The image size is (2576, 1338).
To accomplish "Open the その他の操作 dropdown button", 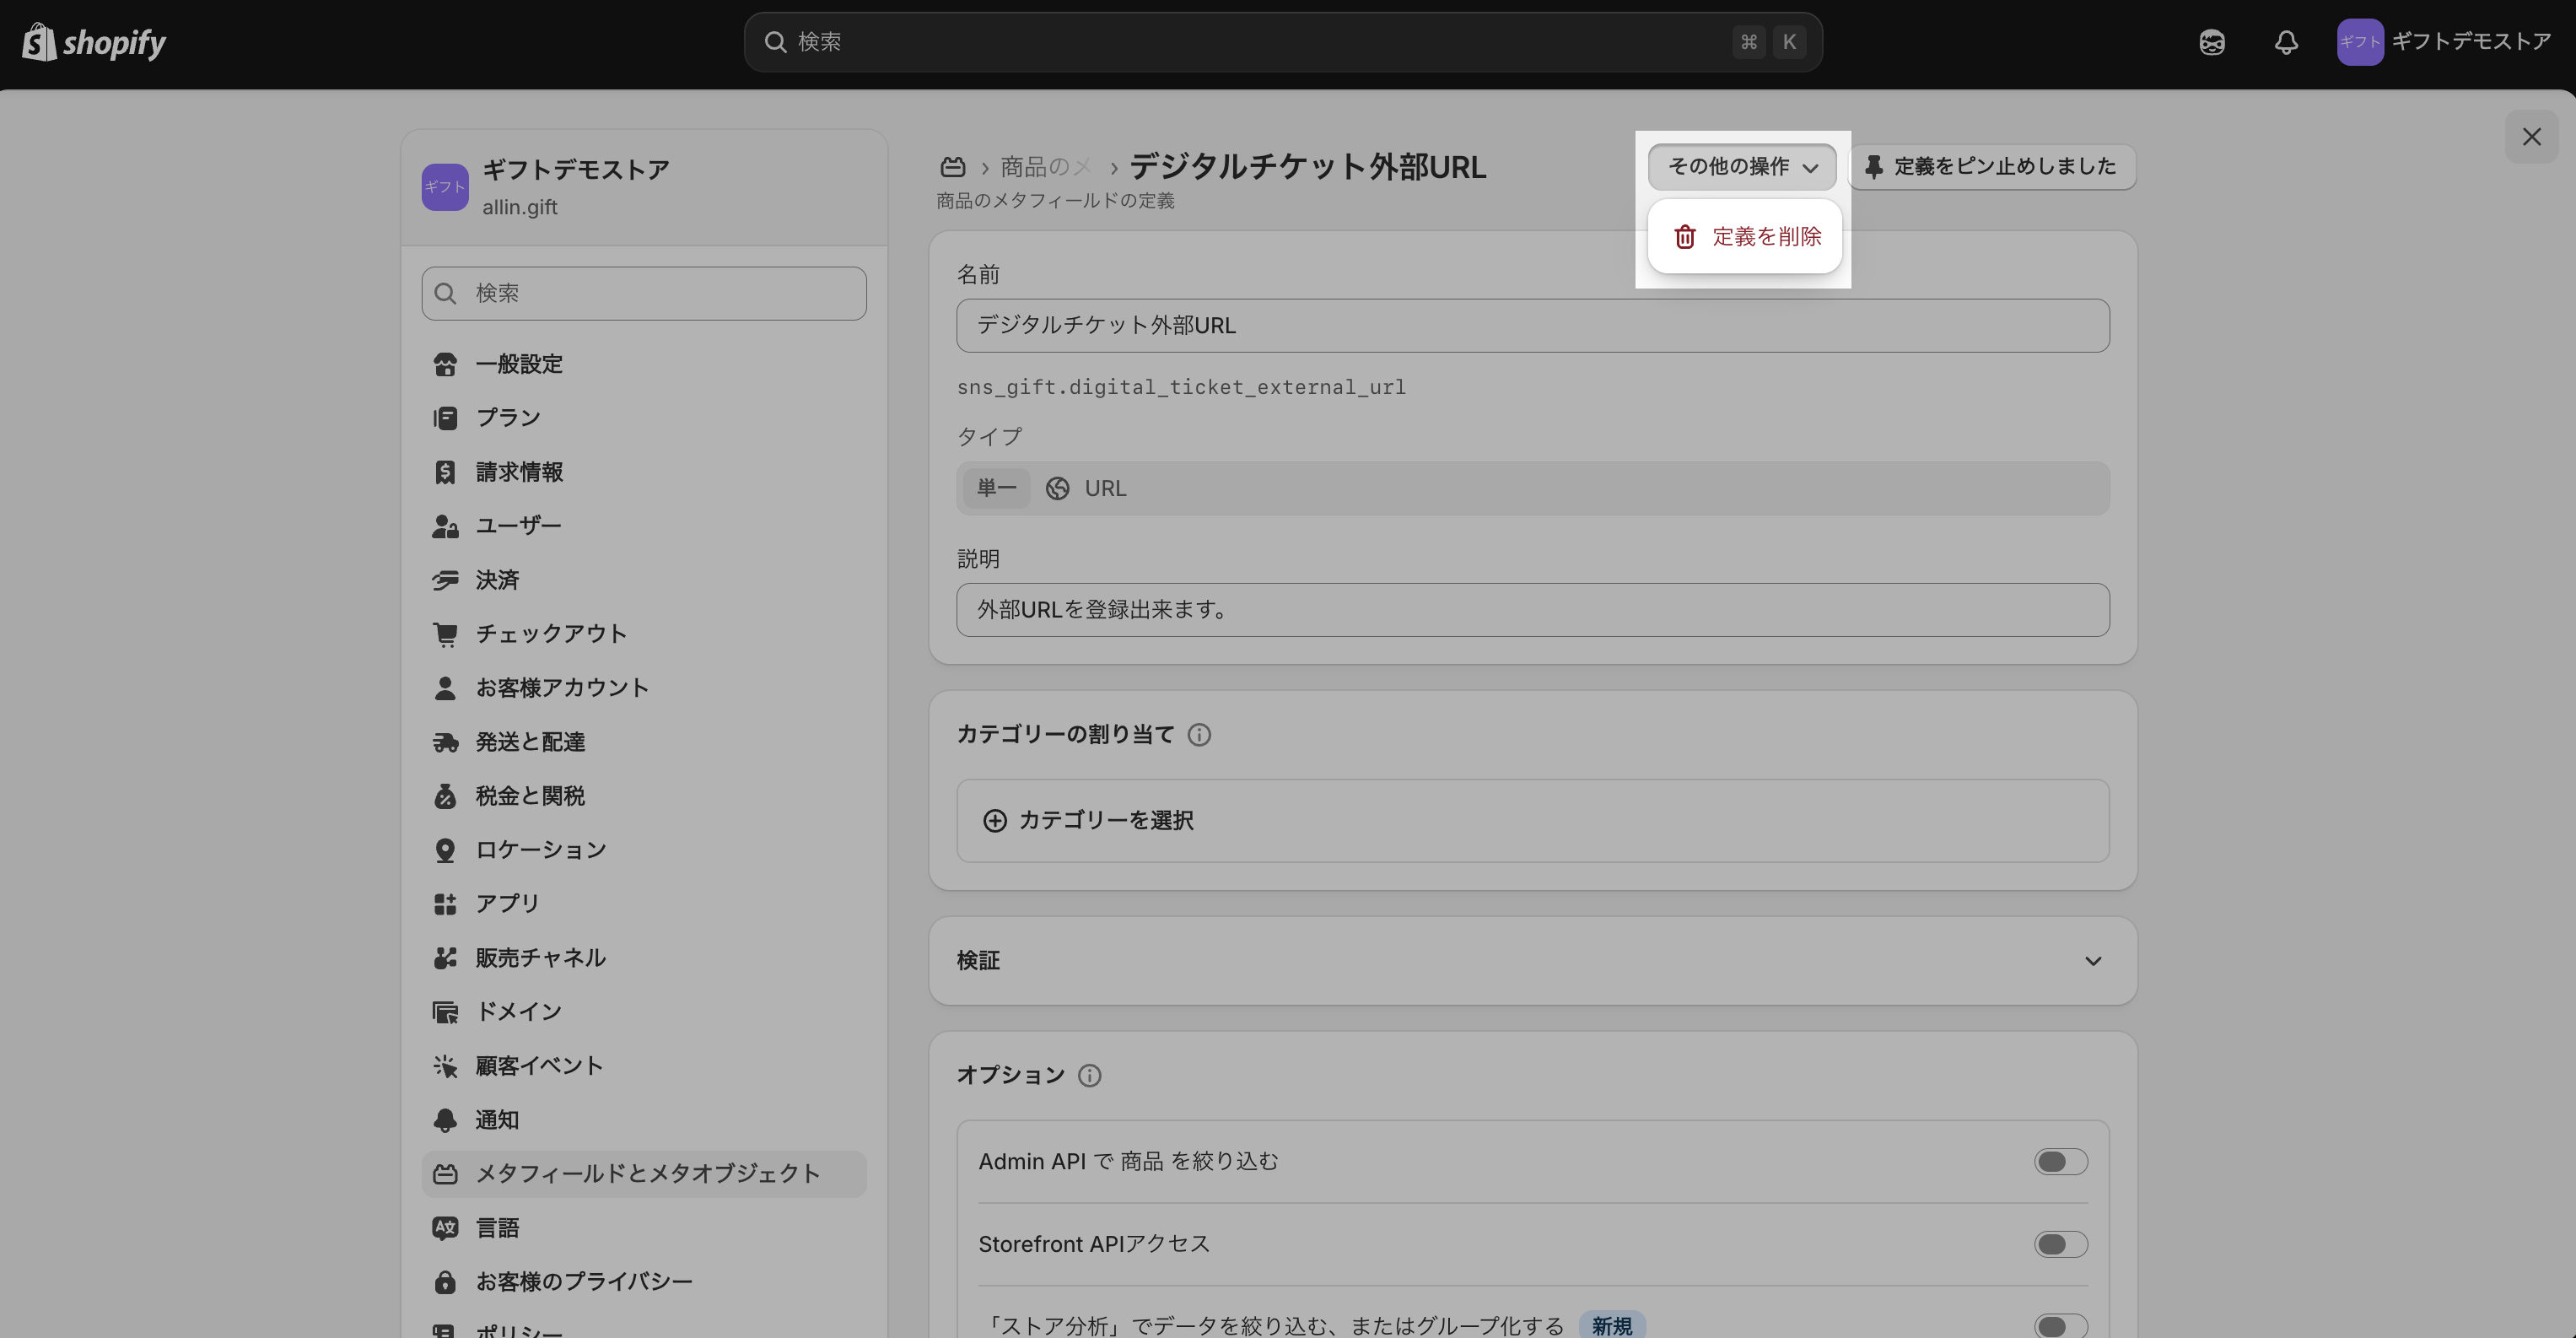I will coord(1741,166).
